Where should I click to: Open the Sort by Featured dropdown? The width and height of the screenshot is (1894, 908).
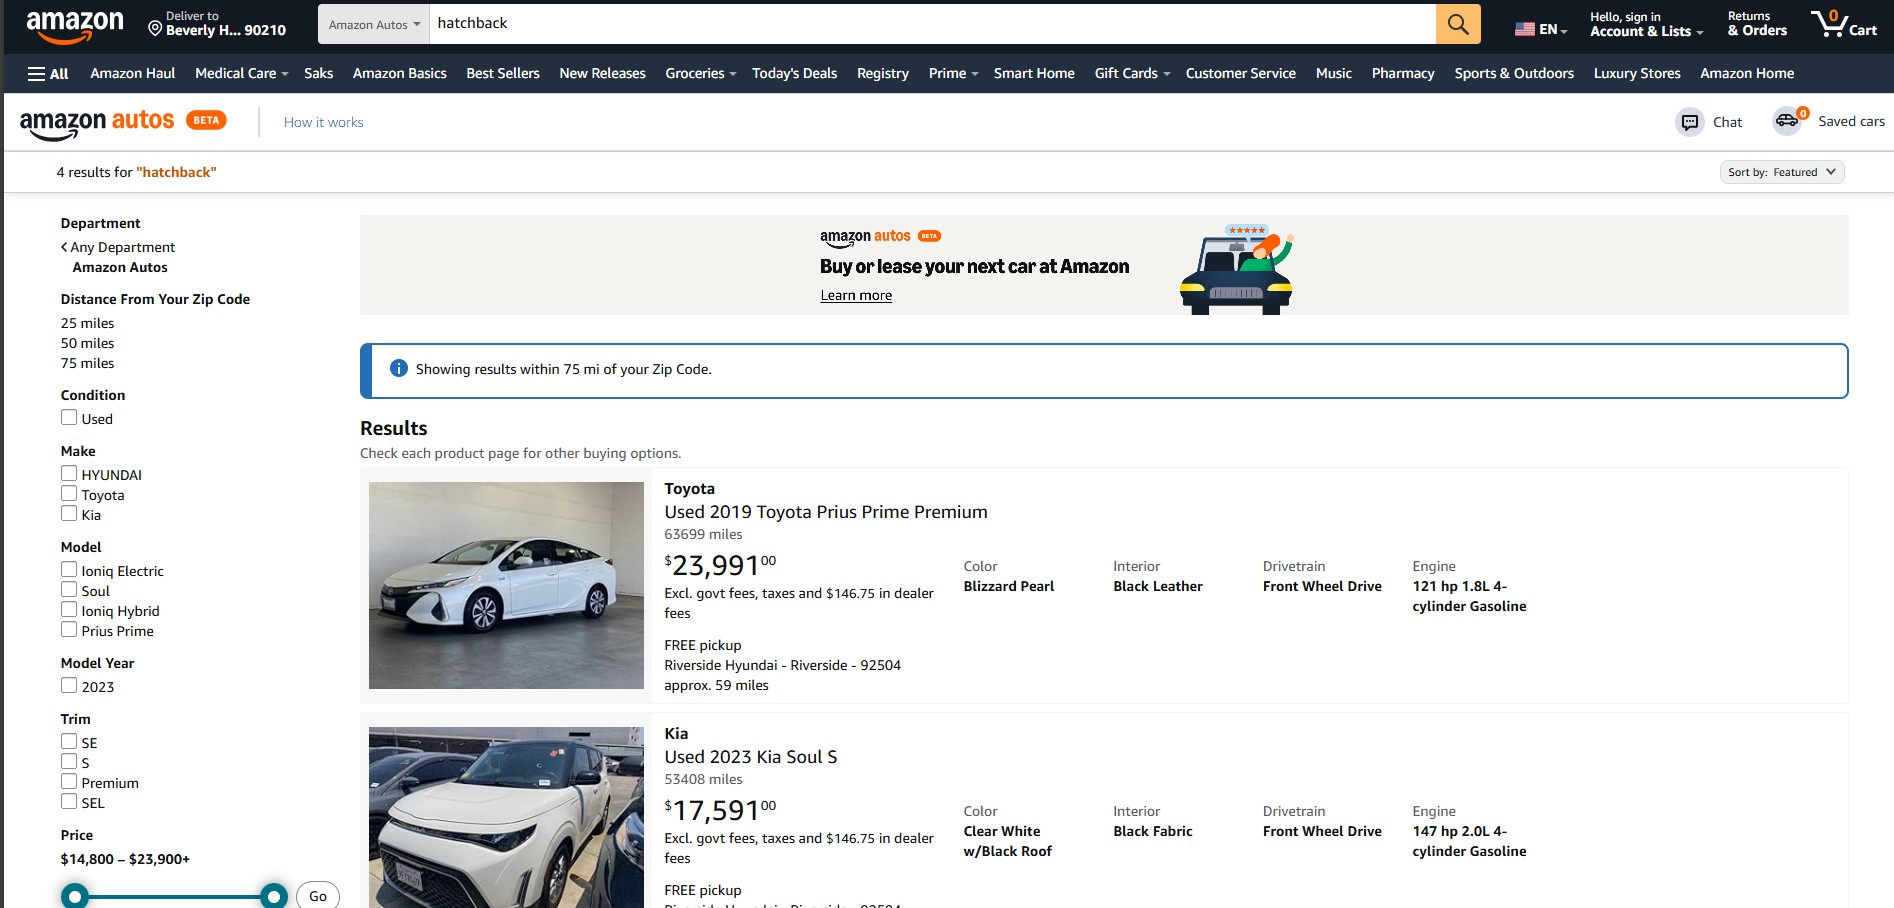click(1782, 172)
